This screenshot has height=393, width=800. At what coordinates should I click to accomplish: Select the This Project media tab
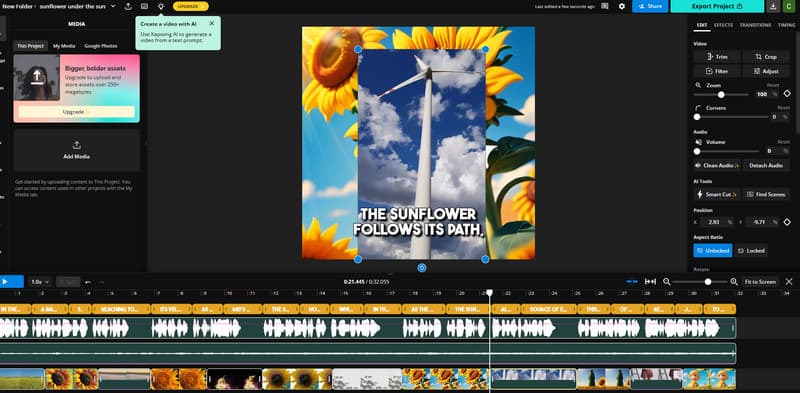(31, 46)
